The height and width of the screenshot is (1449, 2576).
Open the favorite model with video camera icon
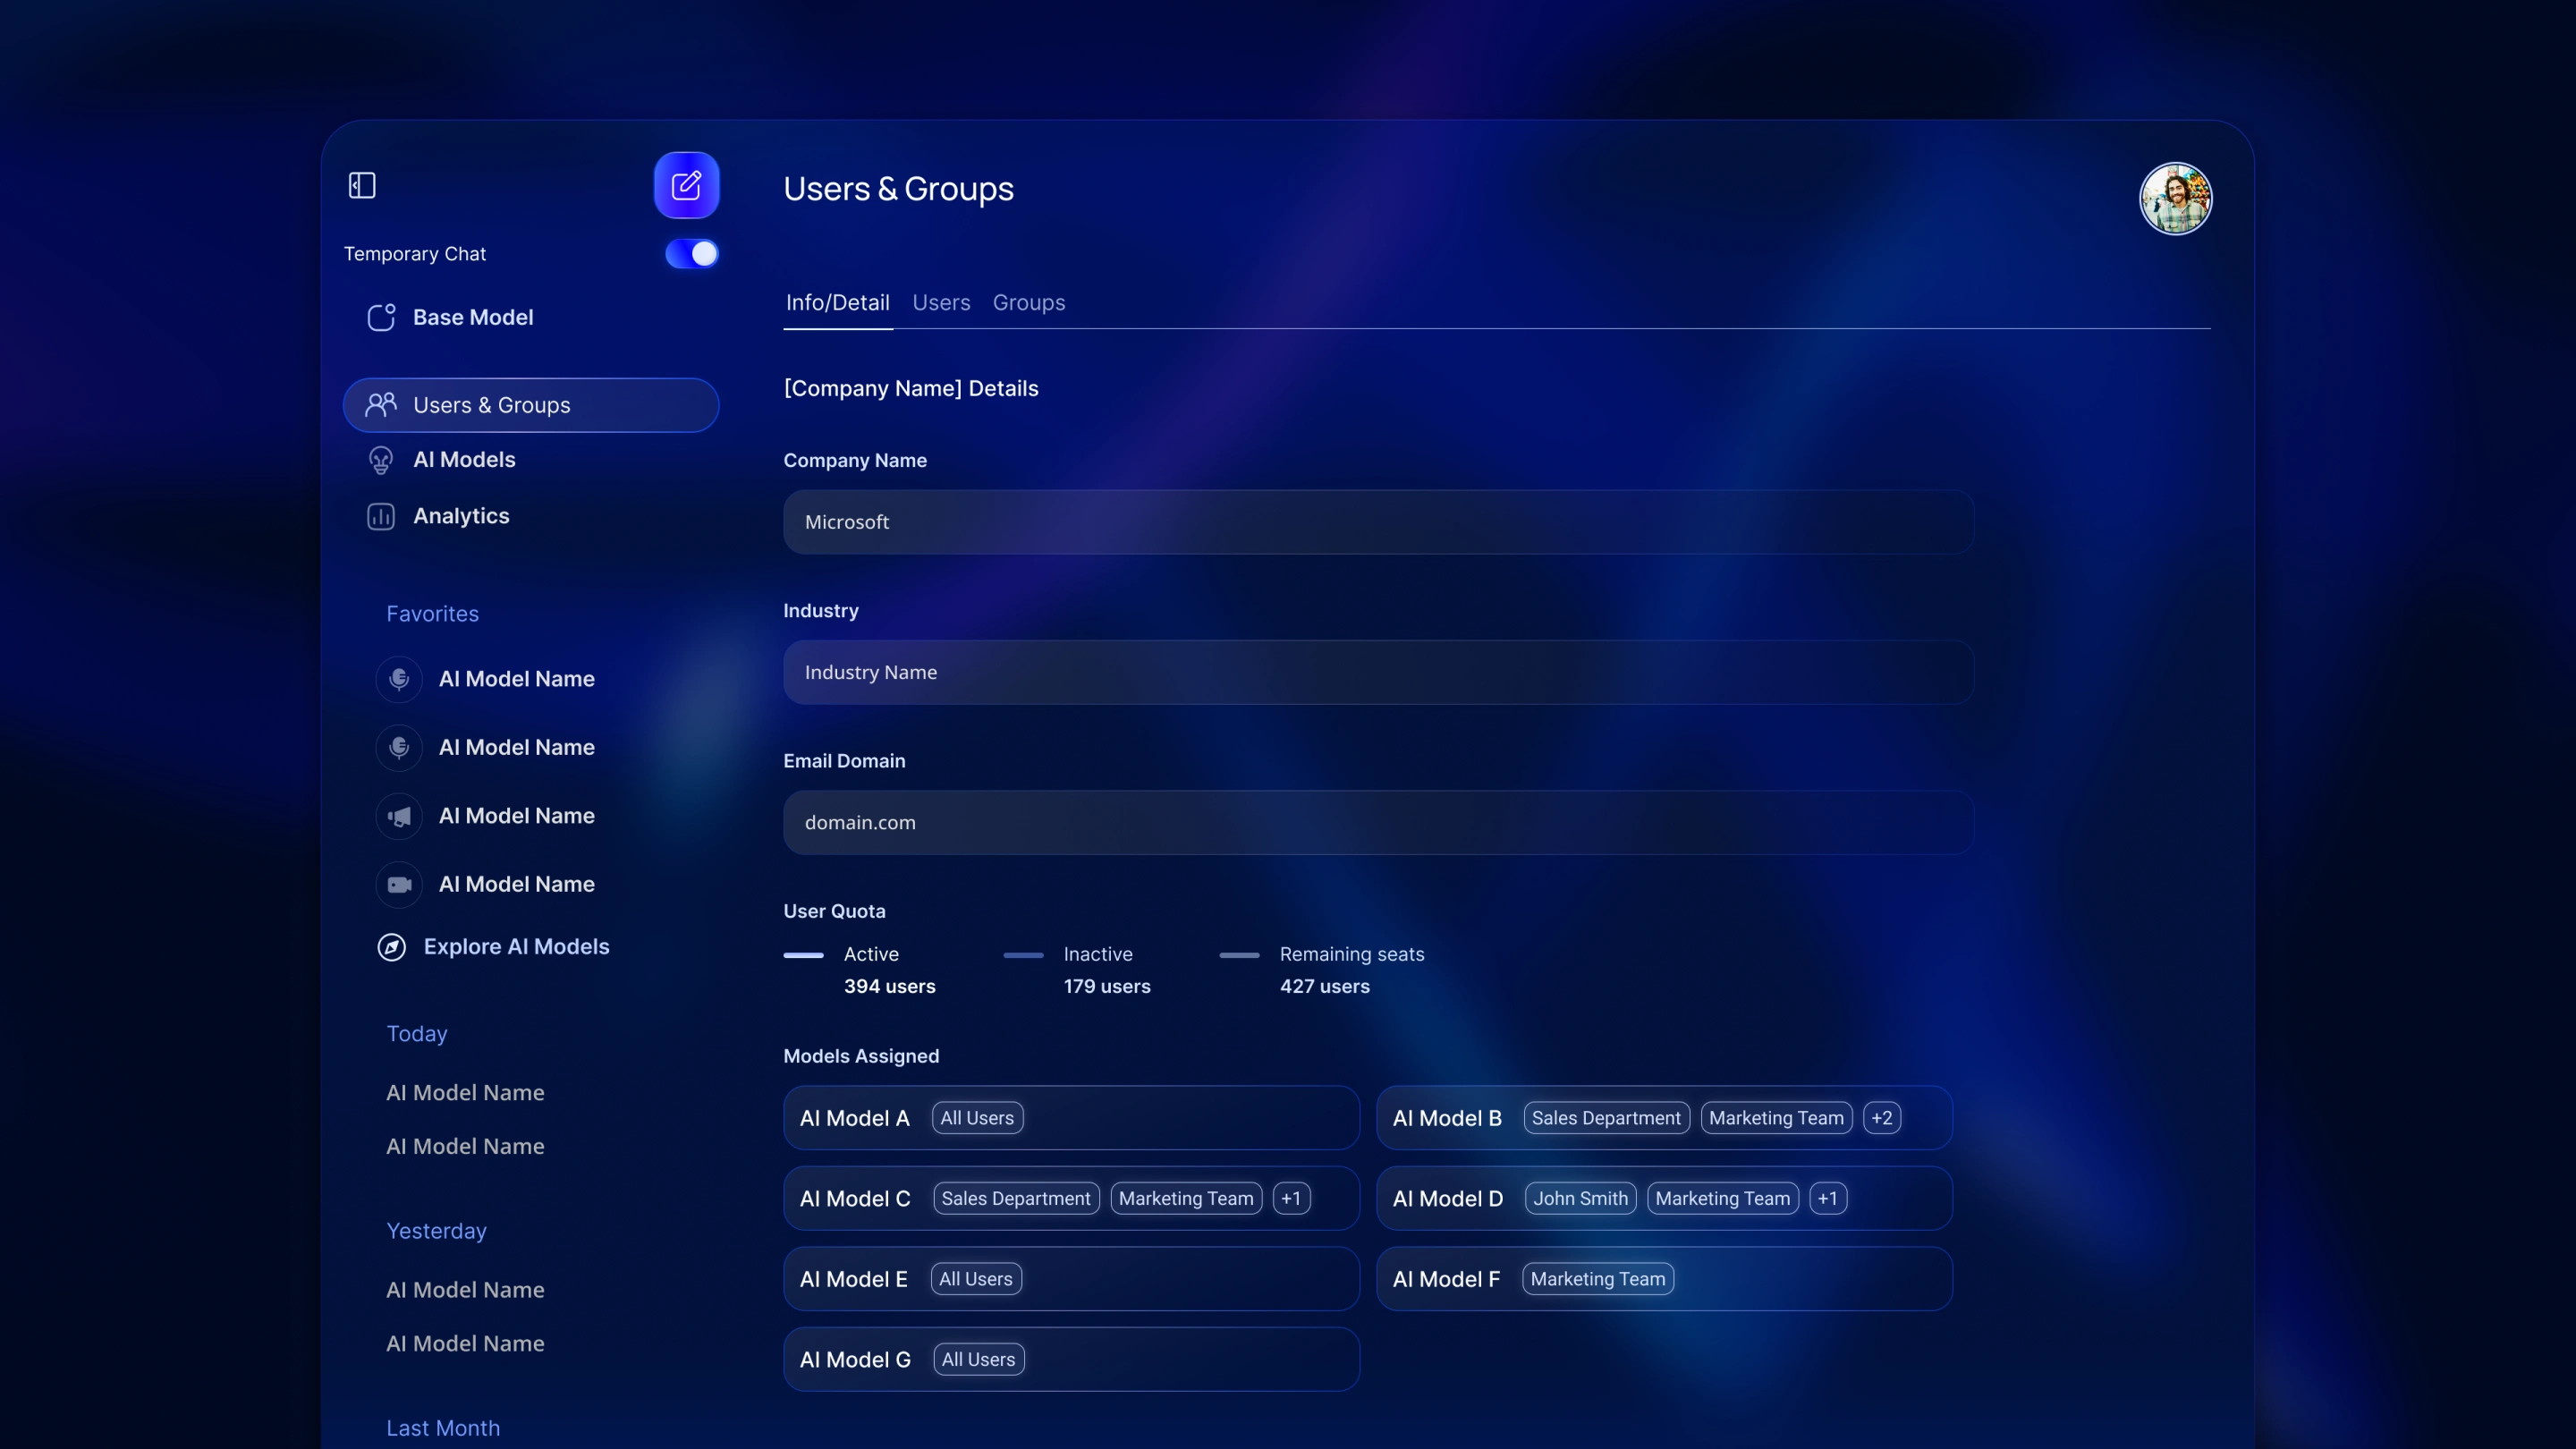[x=515, y=884]
